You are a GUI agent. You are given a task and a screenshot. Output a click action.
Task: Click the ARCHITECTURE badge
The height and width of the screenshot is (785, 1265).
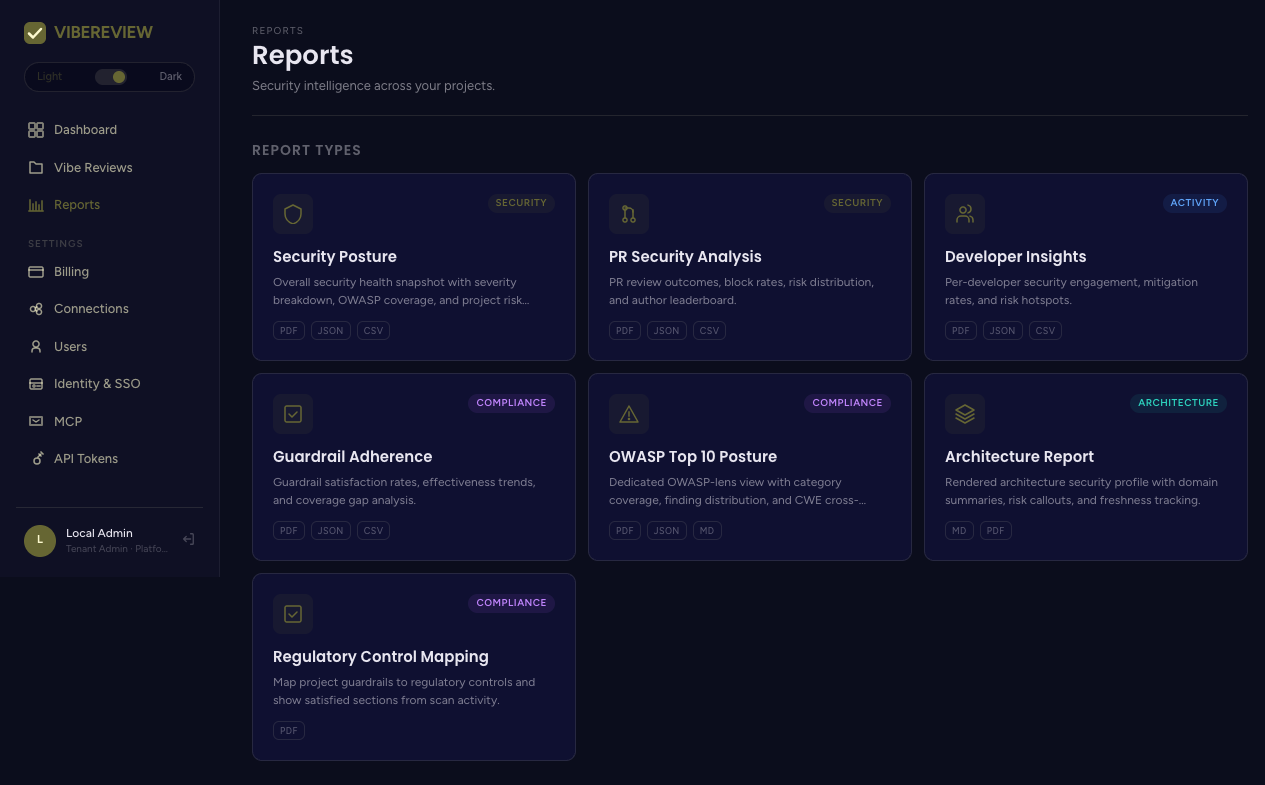click(1178, 403)
